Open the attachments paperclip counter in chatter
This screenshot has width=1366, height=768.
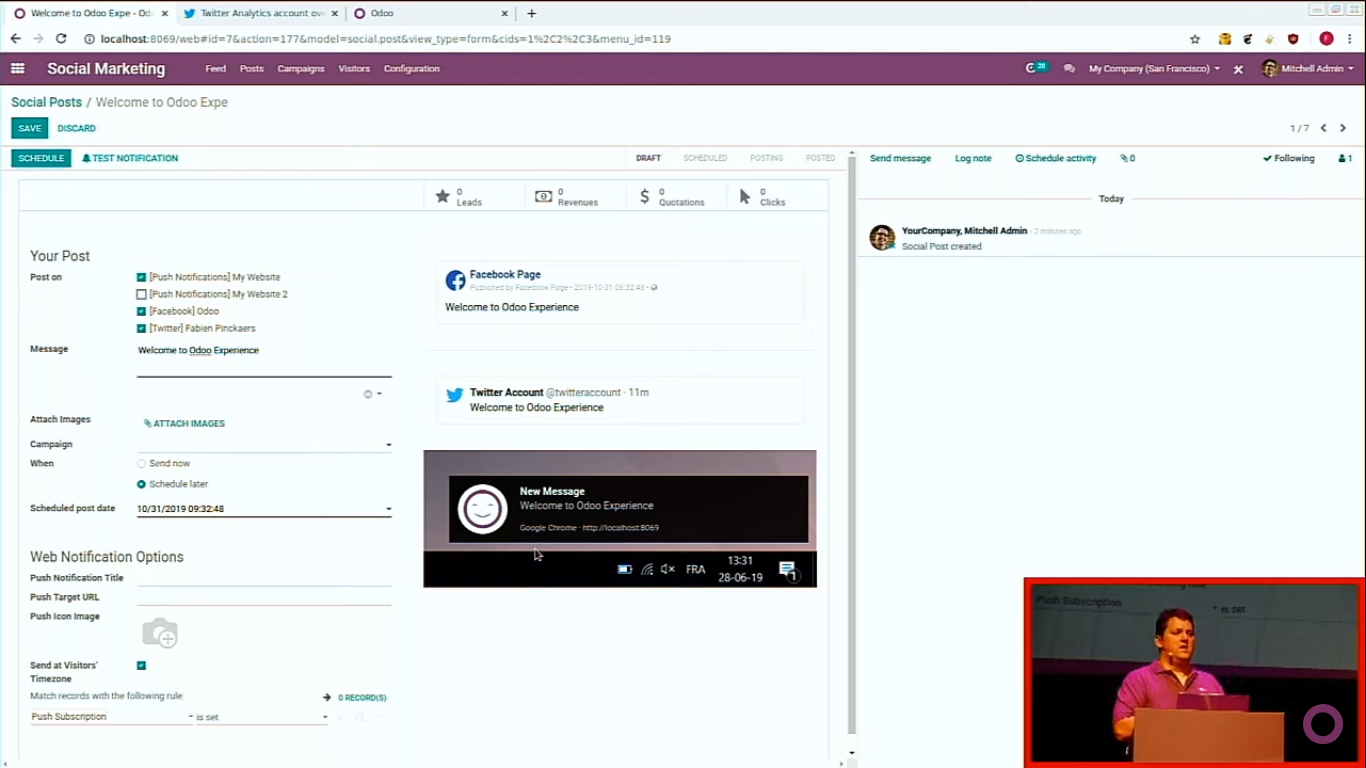1127,158
